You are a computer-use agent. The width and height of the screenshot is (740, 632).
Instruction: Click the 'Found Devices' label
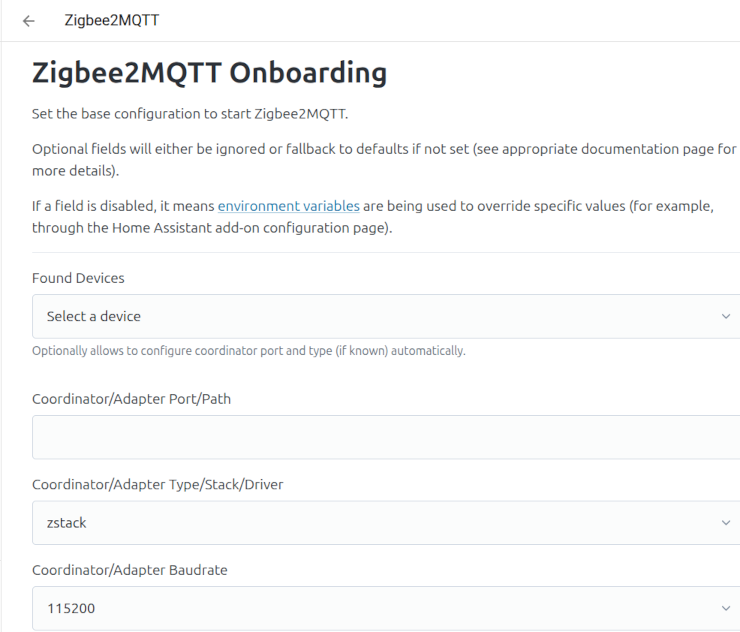click(x=78, y=277)
